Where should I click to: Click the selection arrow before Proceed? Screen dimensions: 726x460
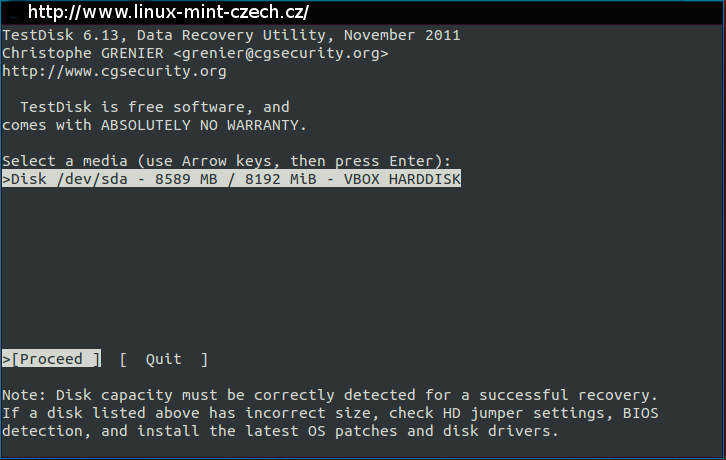(x=6, y=359)
